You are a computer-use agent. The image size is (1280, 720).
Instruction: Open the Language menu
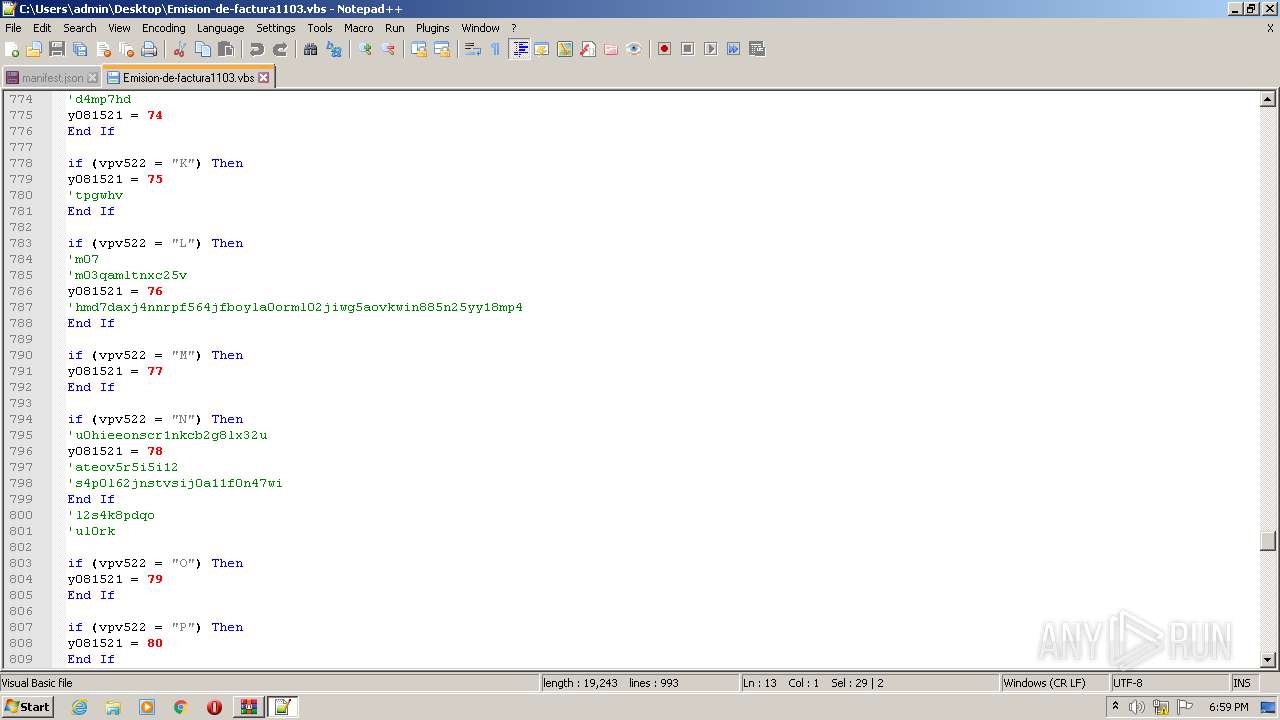pyautogui.click(x=220, y=28)
